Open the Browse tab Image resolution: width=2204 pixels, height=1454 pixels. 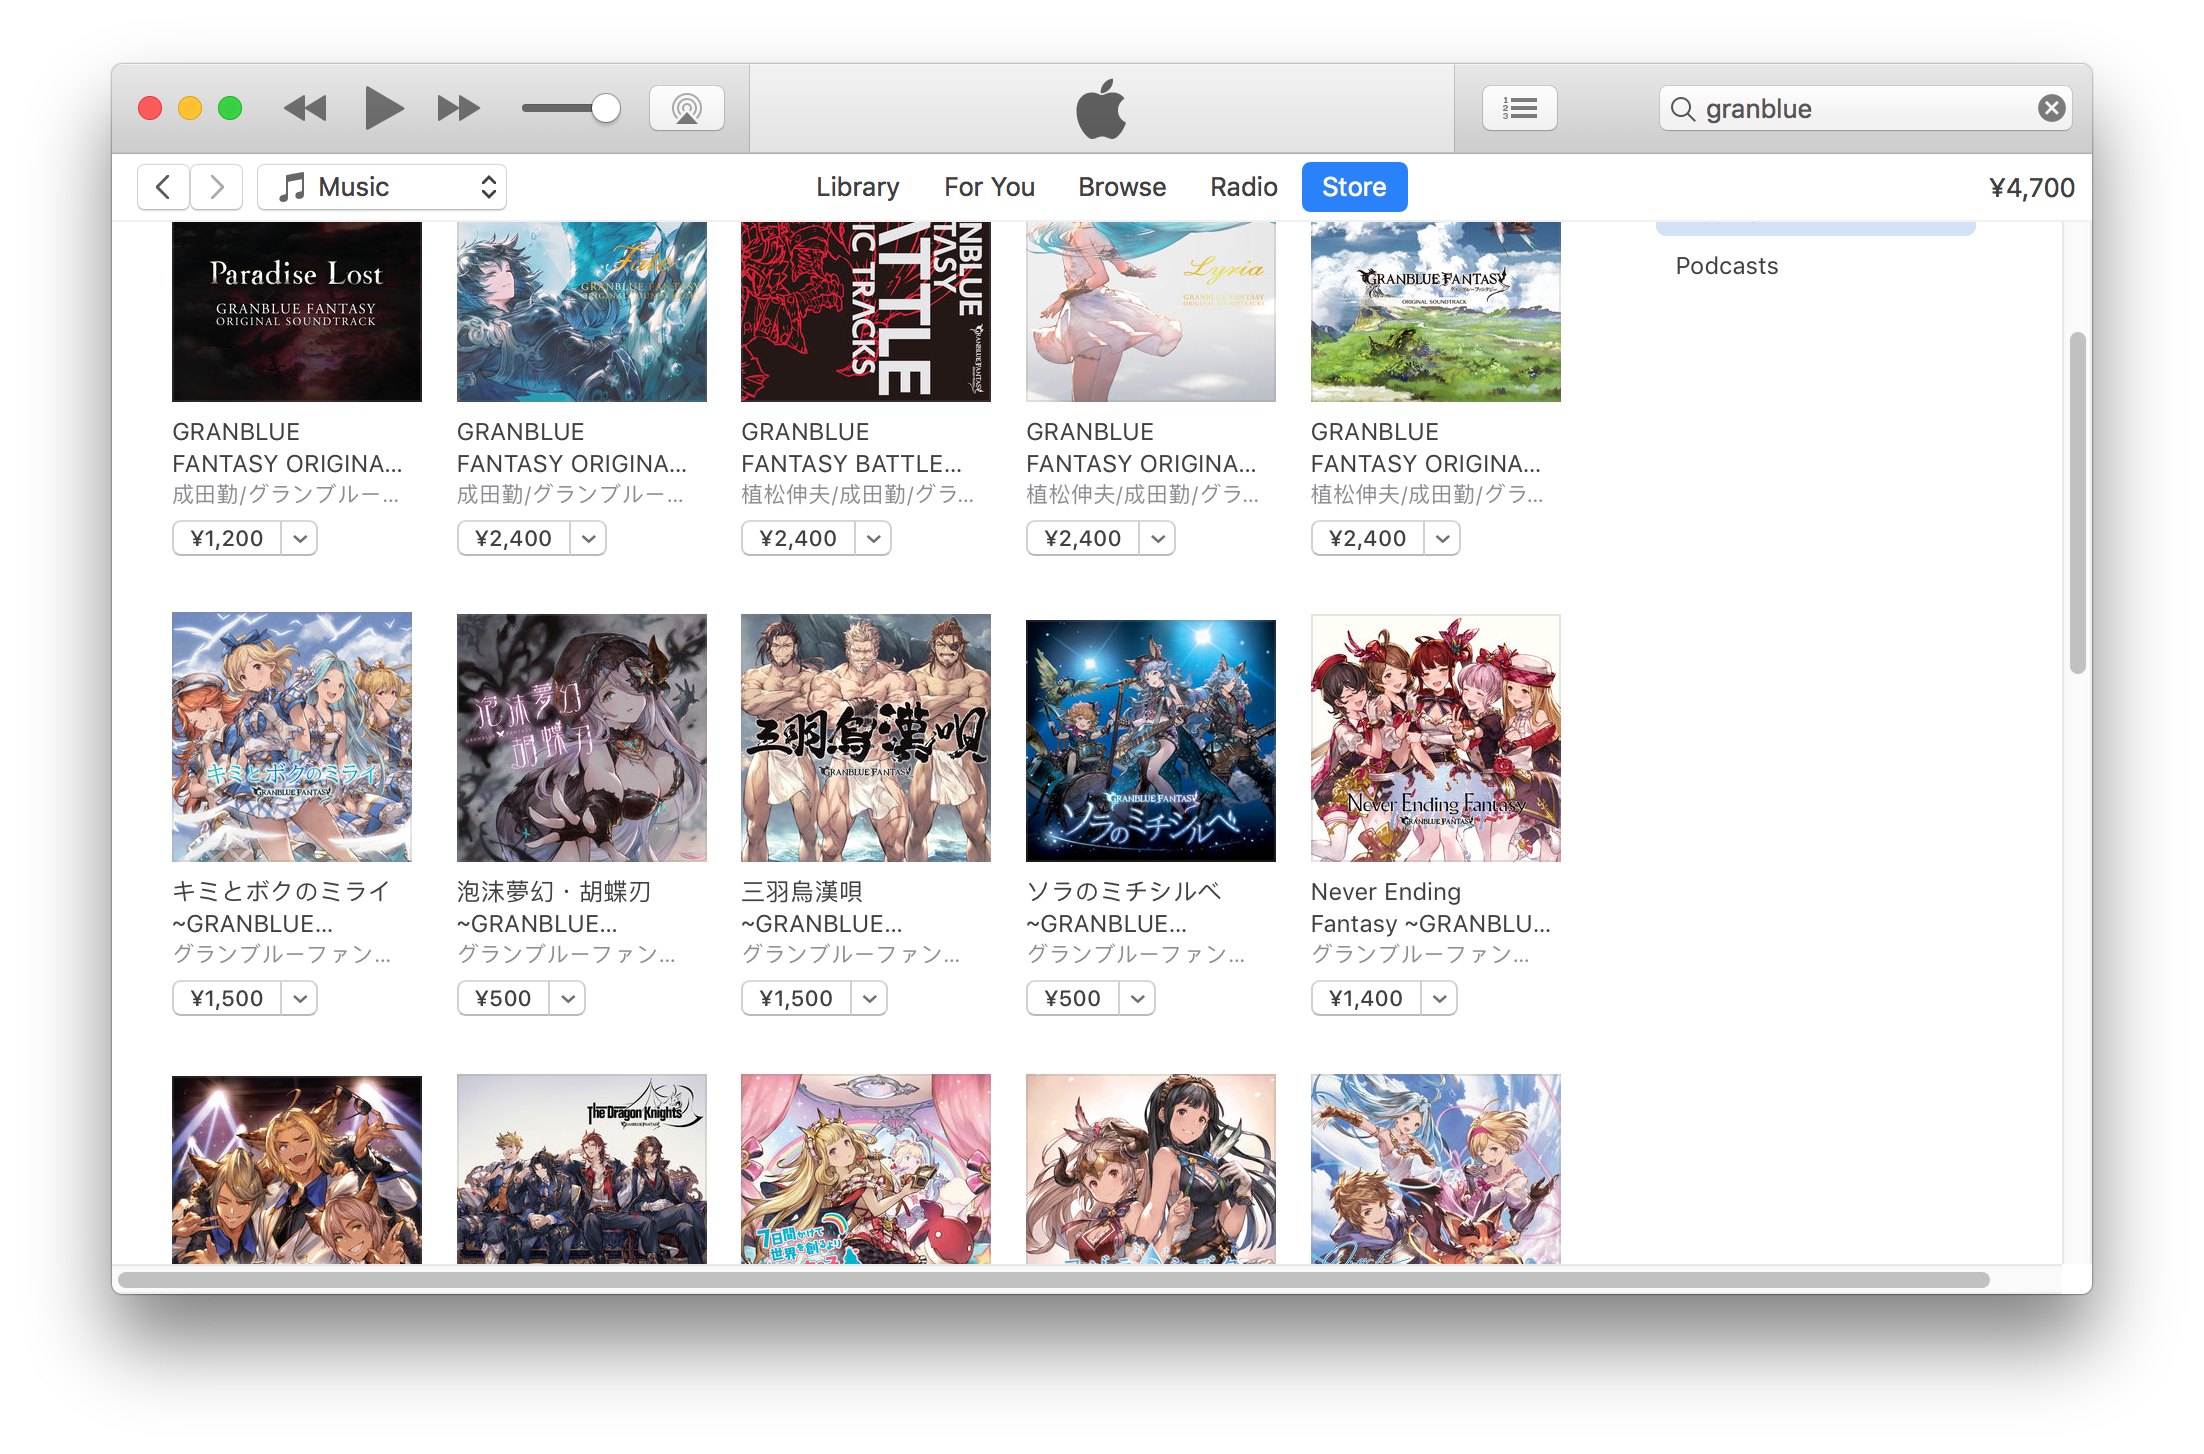pos(1121,187)
